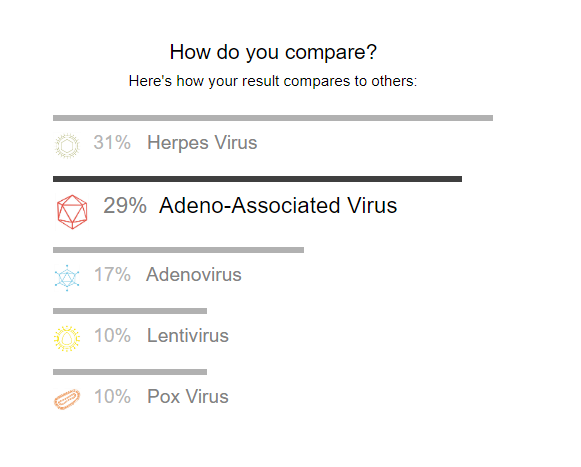This screenshot has height=467, width=581.
Task: Click the Lentivirus result label
Action: (x=188, y=335)
